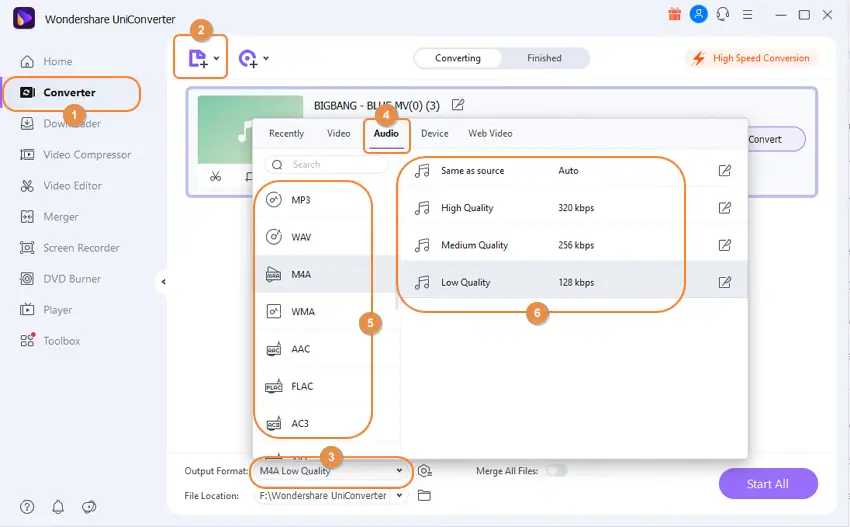Image resolution: width=850 pixels, height=527 pixels.
Task: Click the Start All button
Action: [768, 484]
